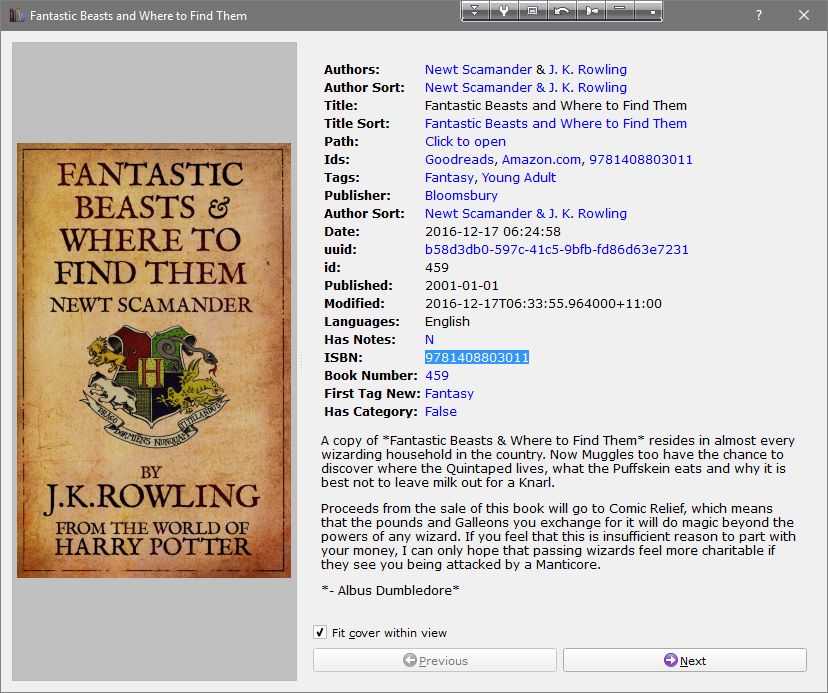Click the Bloomsbury publisher link
Screen dimensions: 828x693
tap(461, 195)
